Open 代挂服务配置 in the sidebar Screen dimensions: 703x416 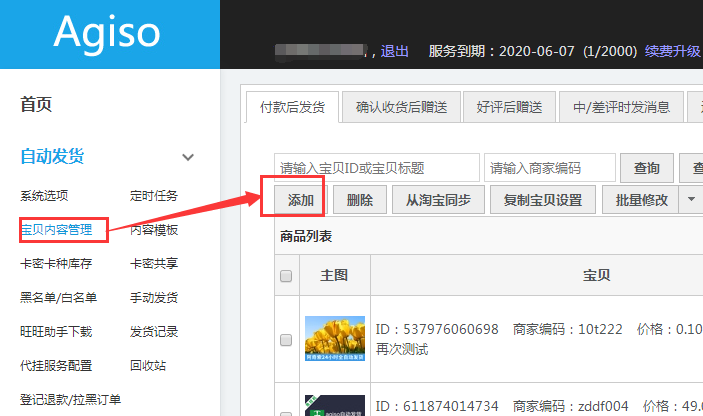click(56, 366)
